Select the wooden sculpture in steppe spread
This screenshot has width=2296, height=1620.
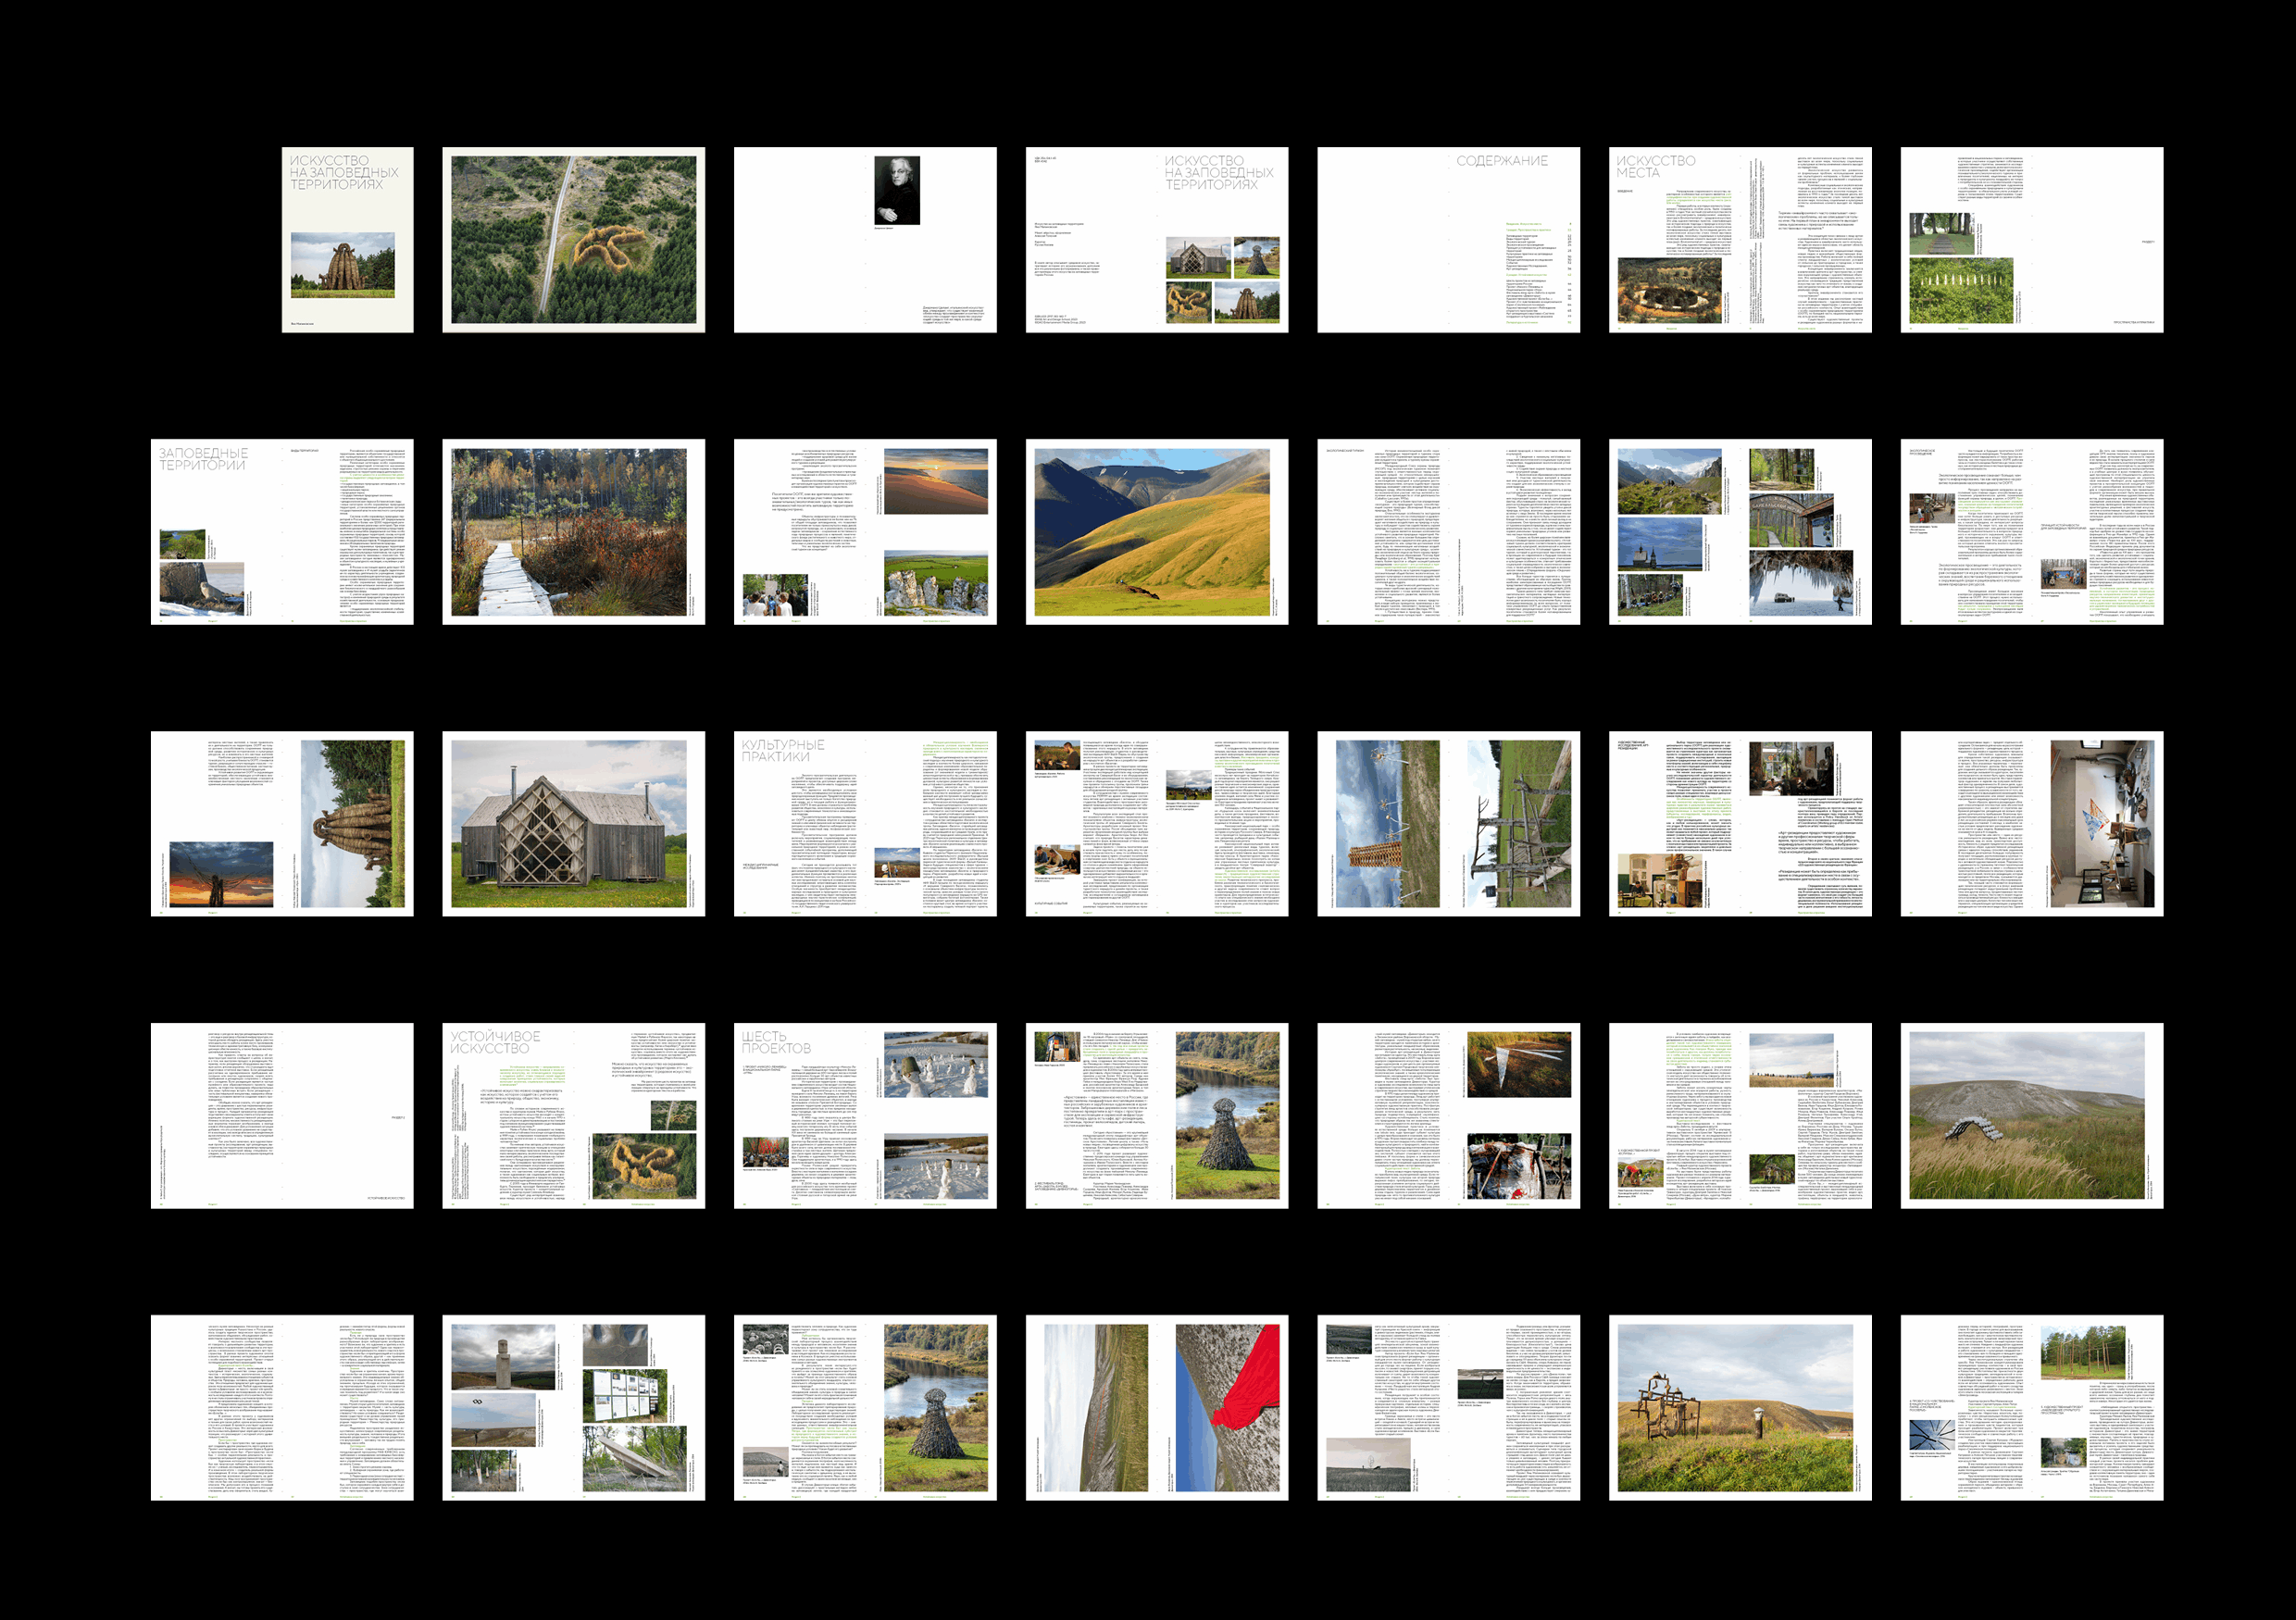click(1740, 1407)
